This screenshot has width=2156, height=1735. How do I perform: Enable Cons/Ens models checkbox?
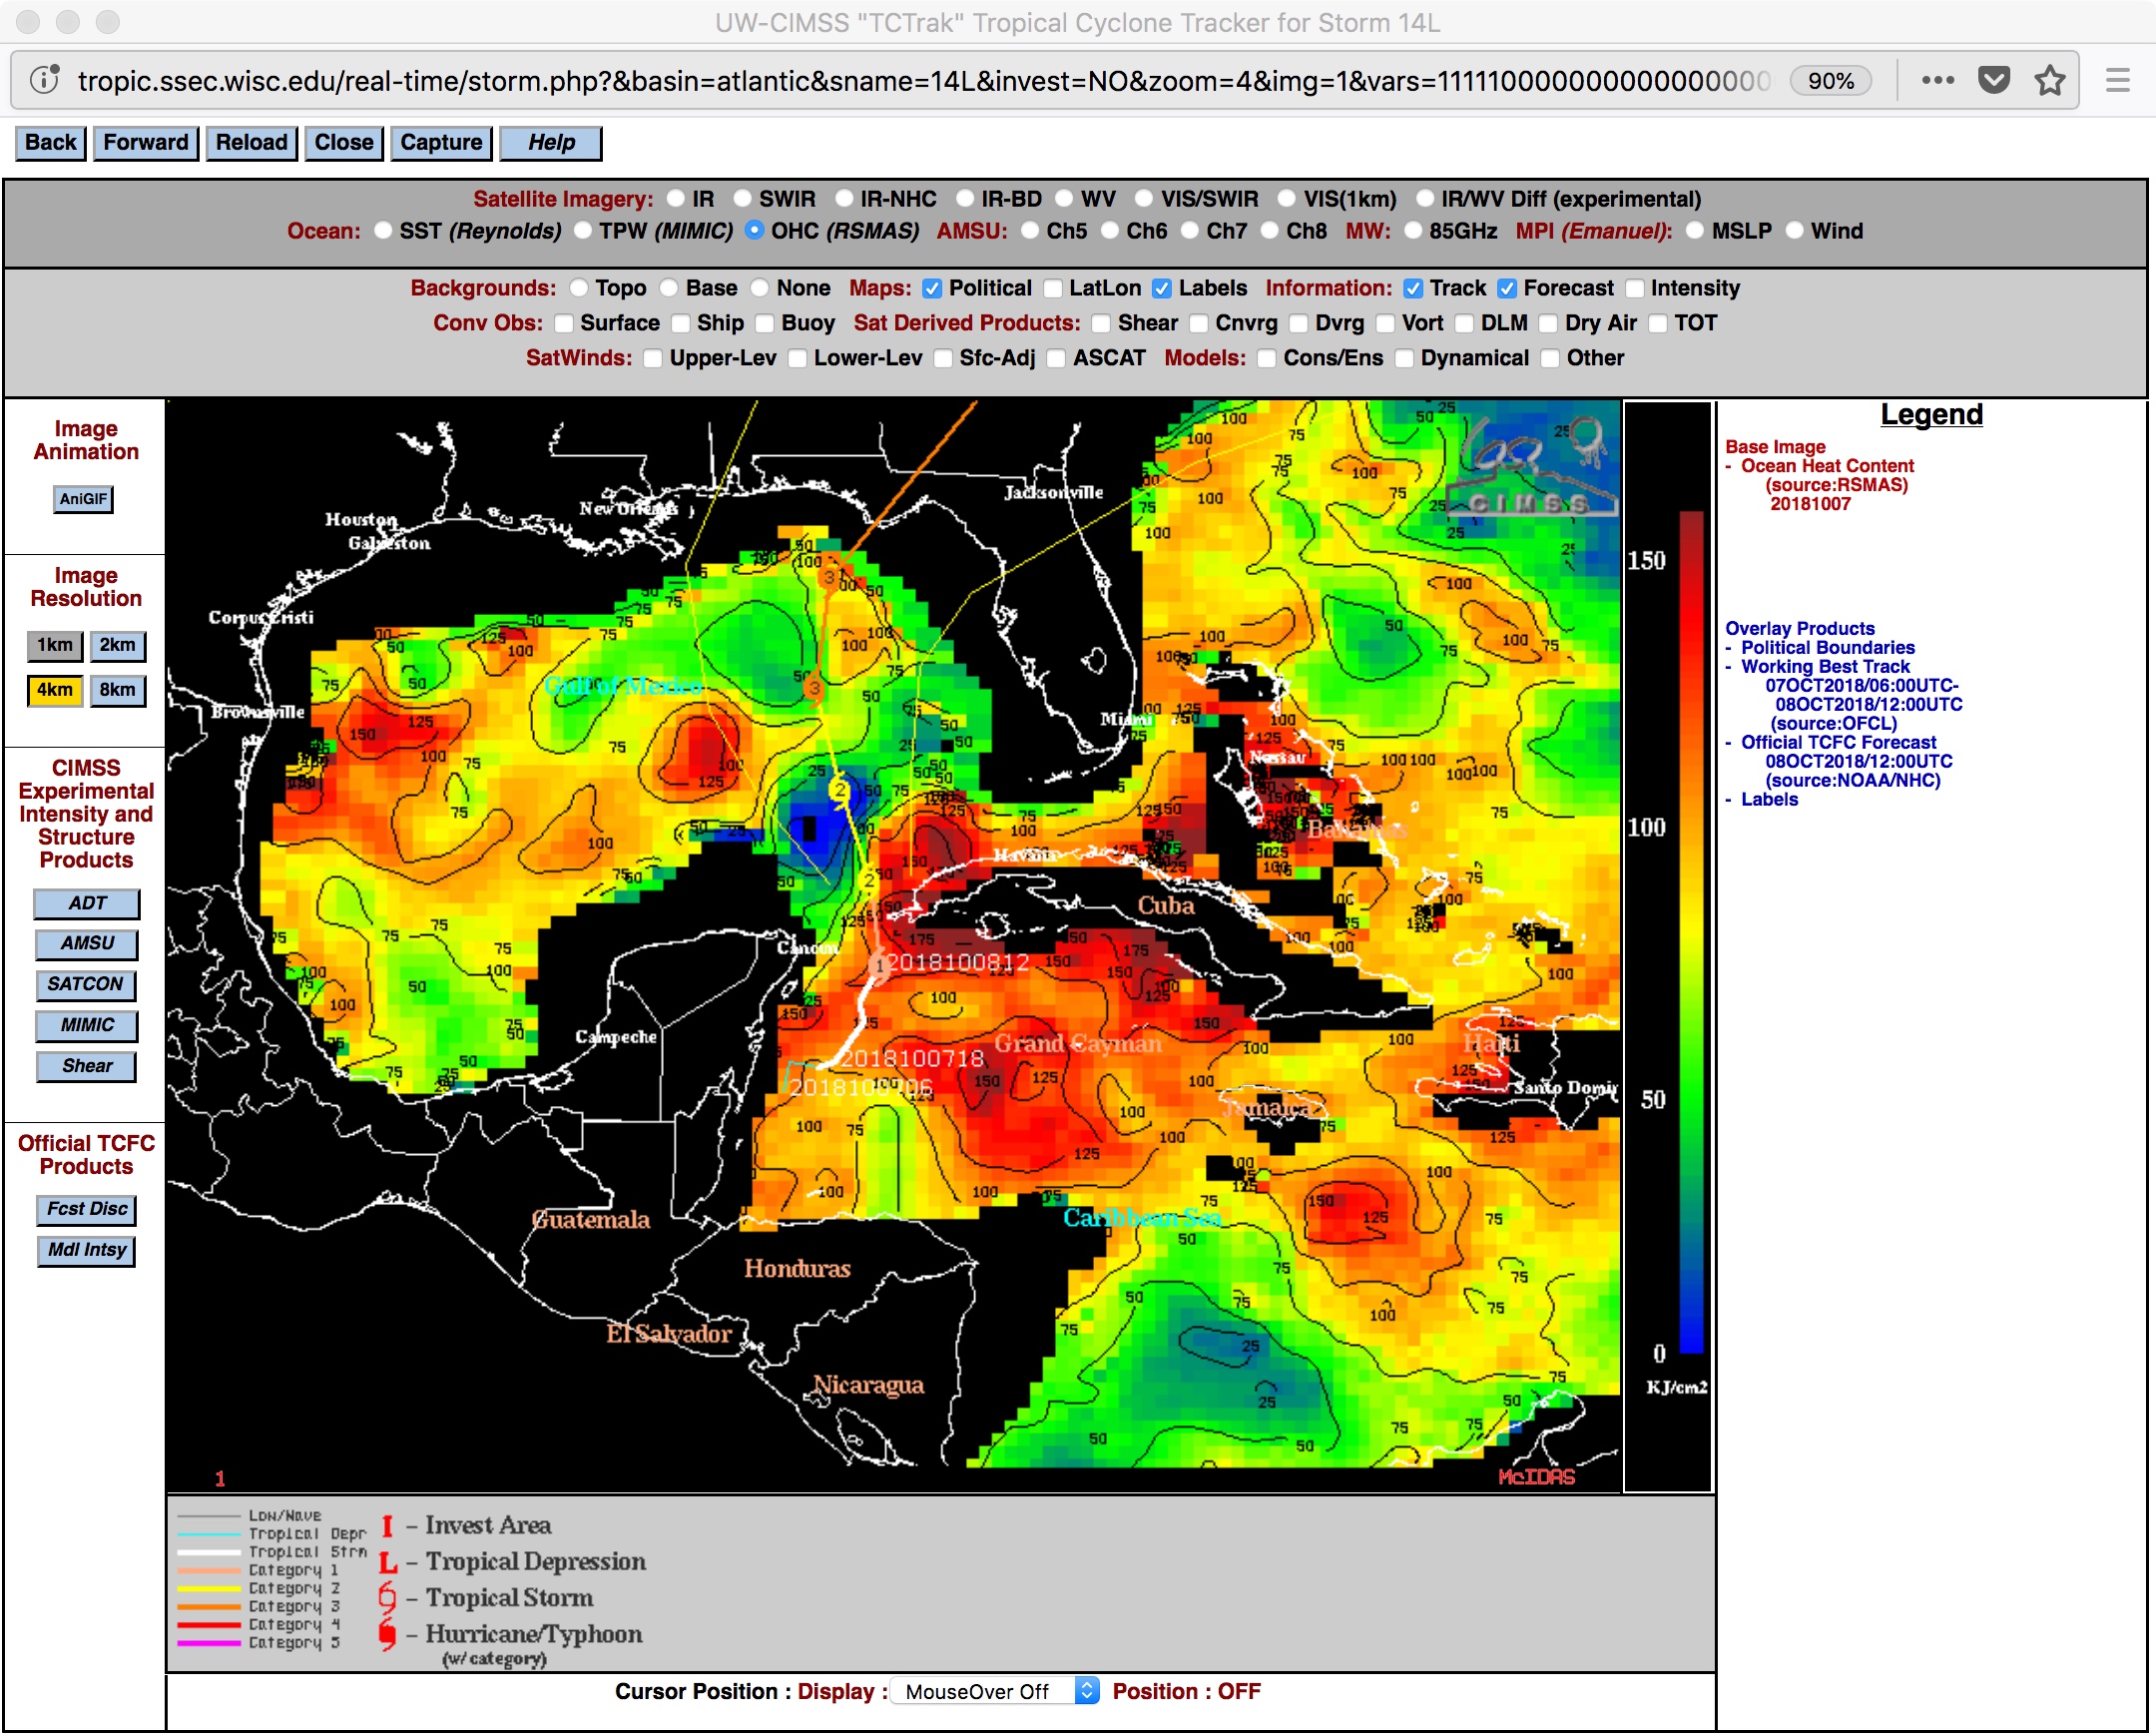(x=1266, y=358)
